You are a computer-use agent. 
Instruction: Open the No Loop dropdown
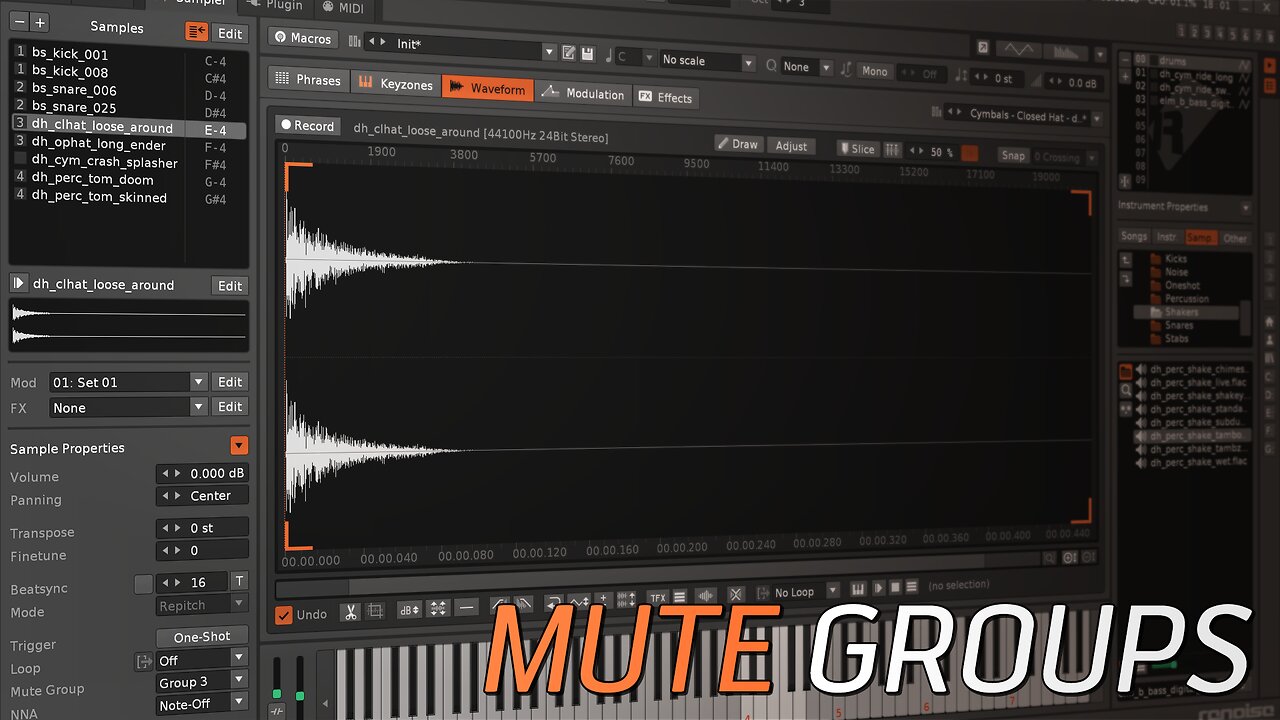[797, 591]
